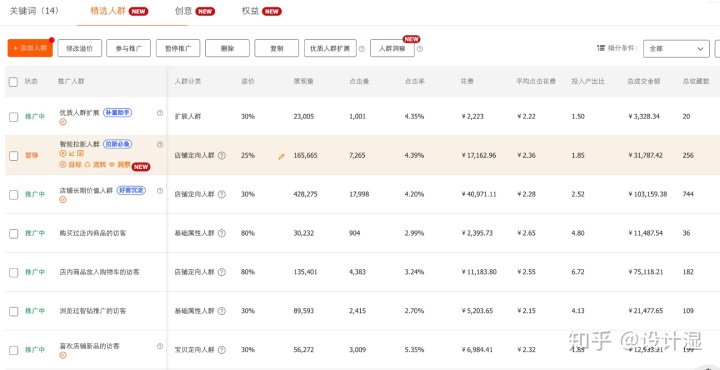This screenshot has width=720, height=370.
Task: Click the 人群分类 column header
Action: click(188, 81)
